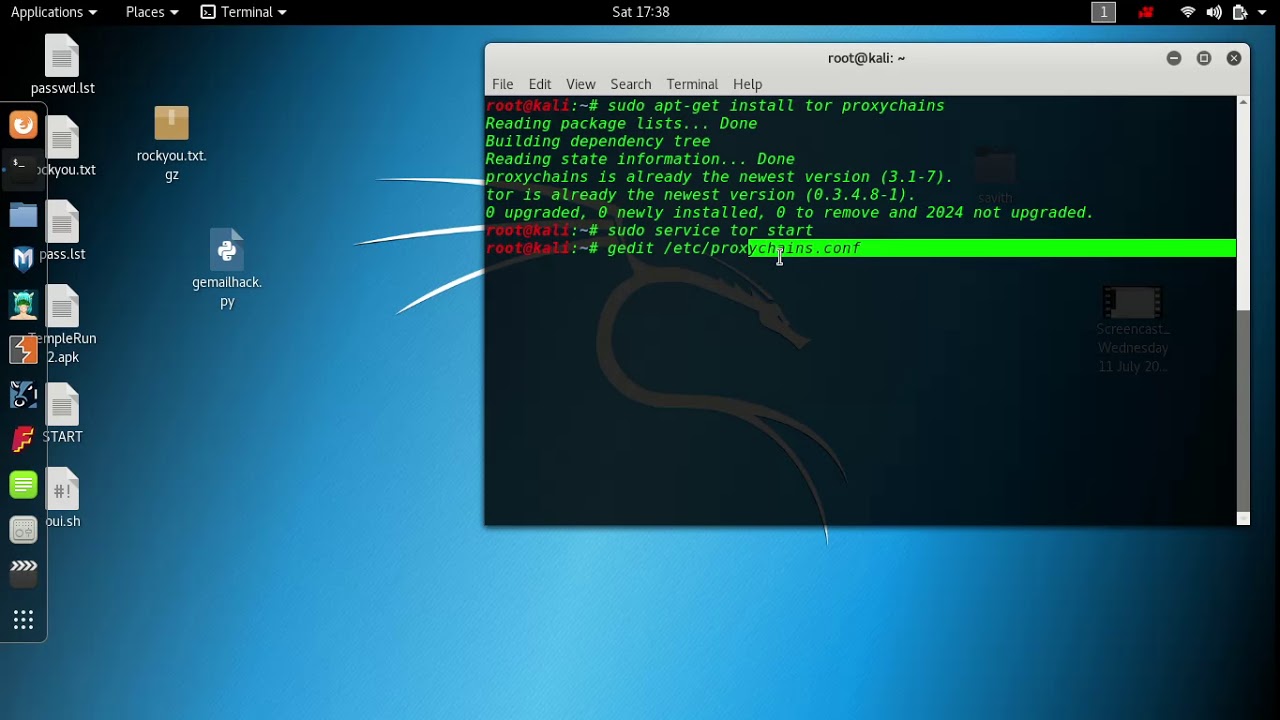Close the root@kali terminal window
The image size is (1280, 720).
click(1234, 58)
